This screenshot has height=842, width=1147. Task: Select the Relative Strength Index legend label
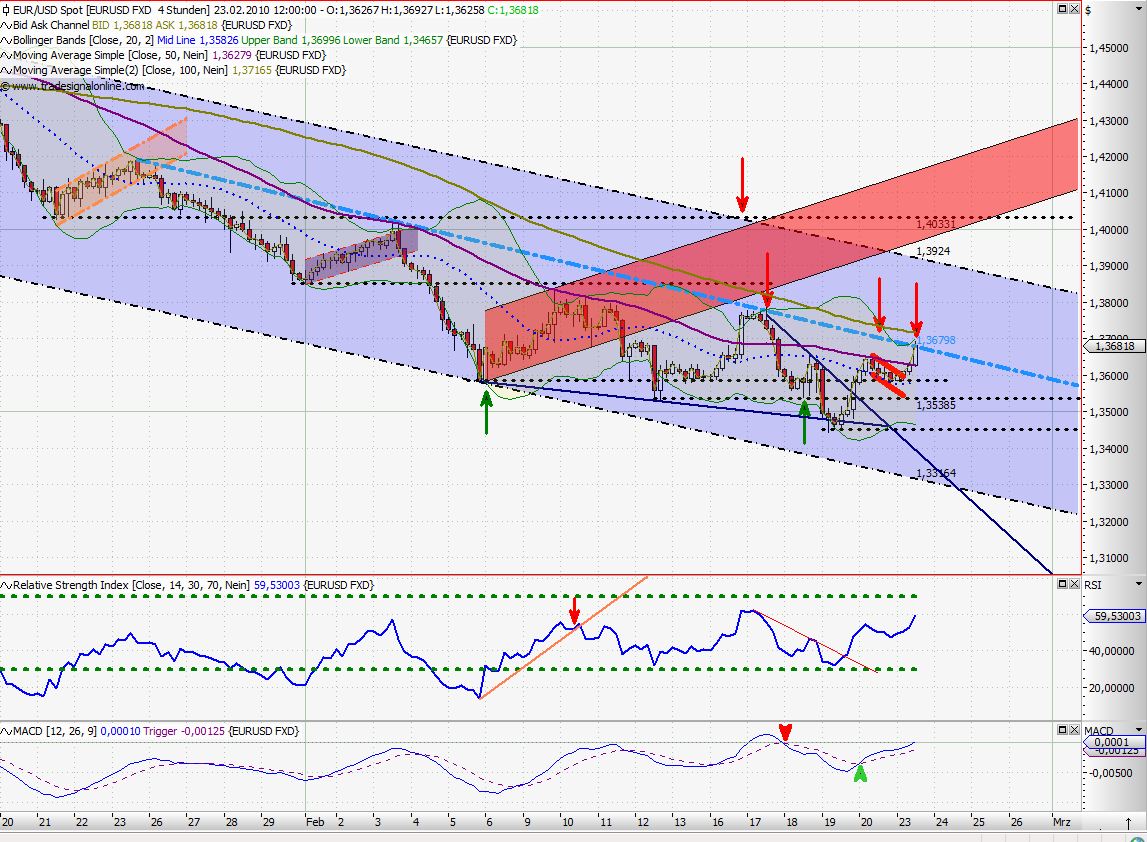coord(193,585)
